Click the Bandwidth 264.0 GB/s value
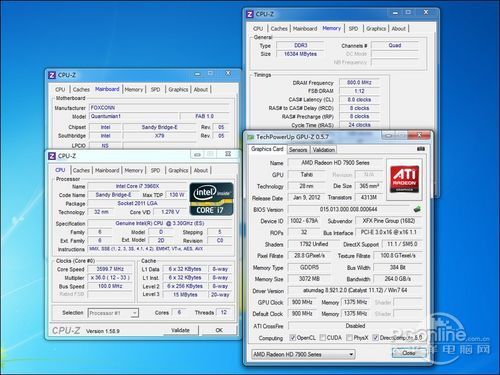 [x=398, y=279]
